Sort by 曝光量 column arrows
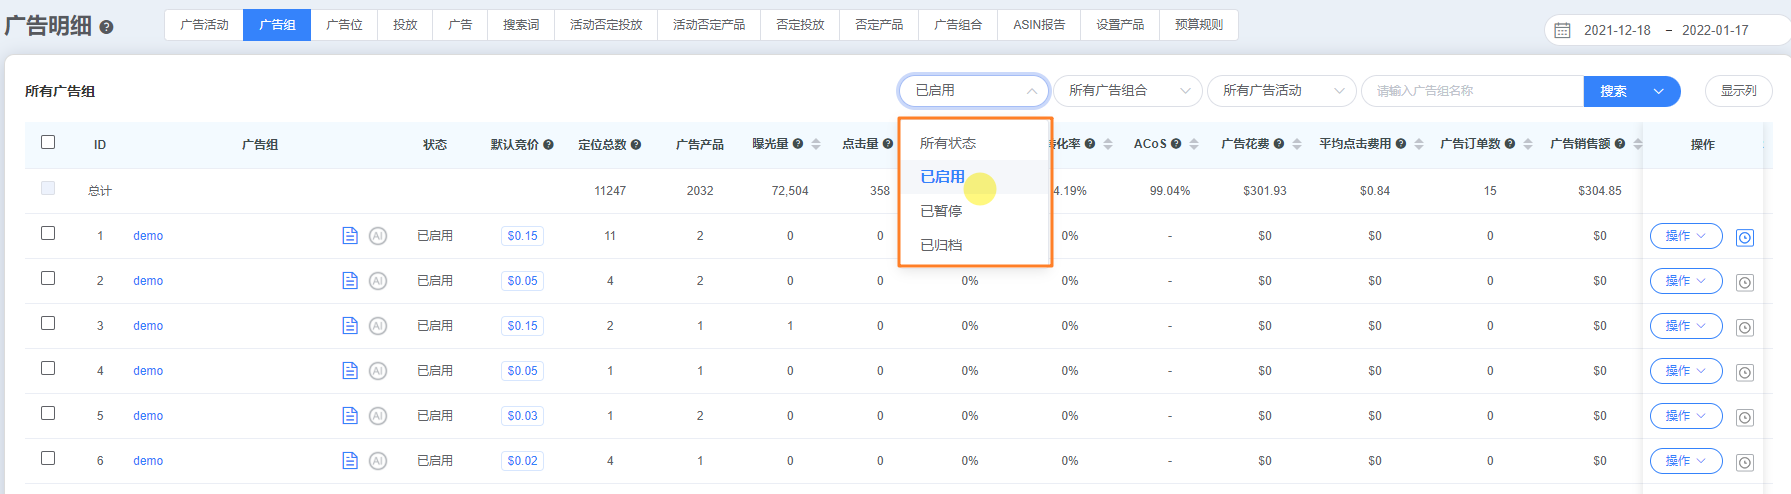The height and width of the screenshot is (494, 1791). tap(816, 145)
